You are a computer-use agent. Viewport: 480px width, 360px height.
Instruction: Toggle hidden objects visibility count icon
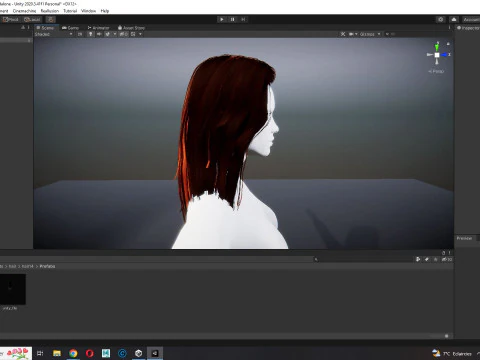click(123, 34)
